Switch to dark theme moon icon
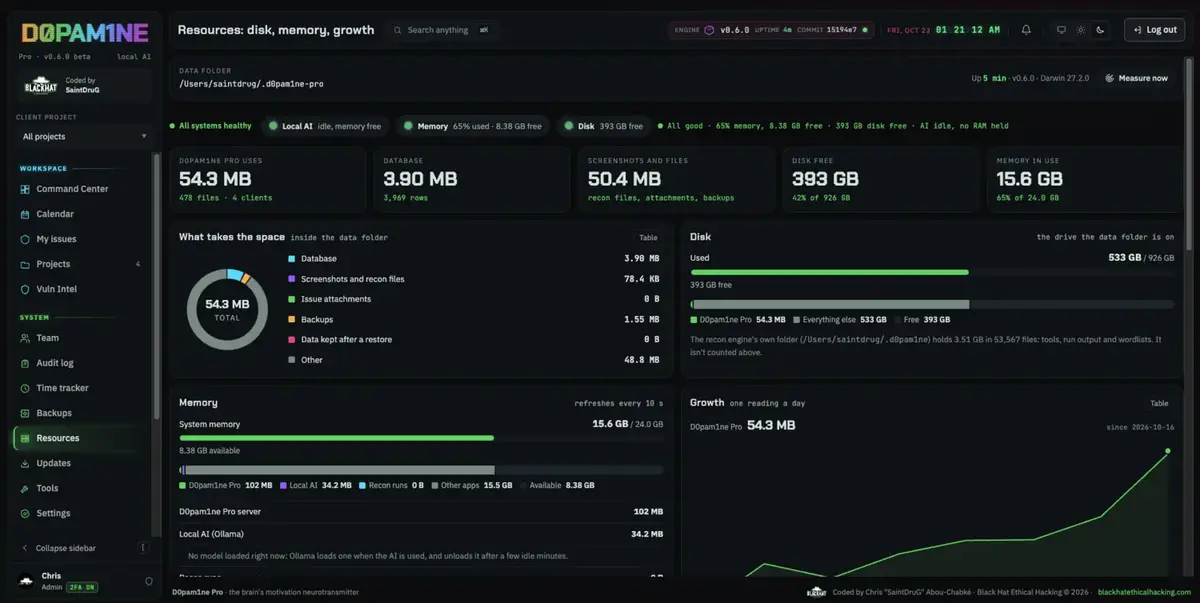This screenshot has width=1200, height=603. [1100, 30]
